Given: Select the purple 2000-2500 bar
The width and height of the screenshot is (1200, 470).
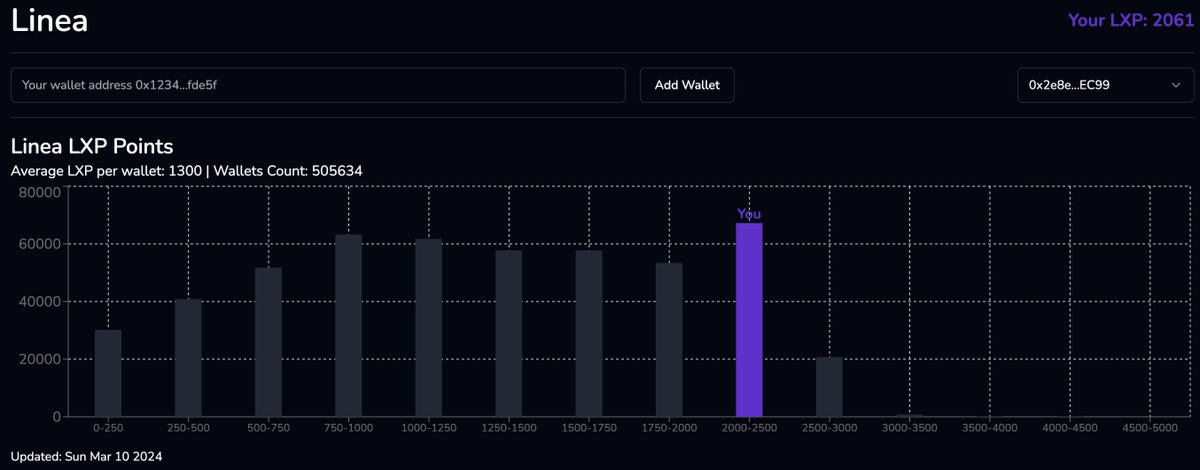Looking at the screenshot, I should [749, 319].
